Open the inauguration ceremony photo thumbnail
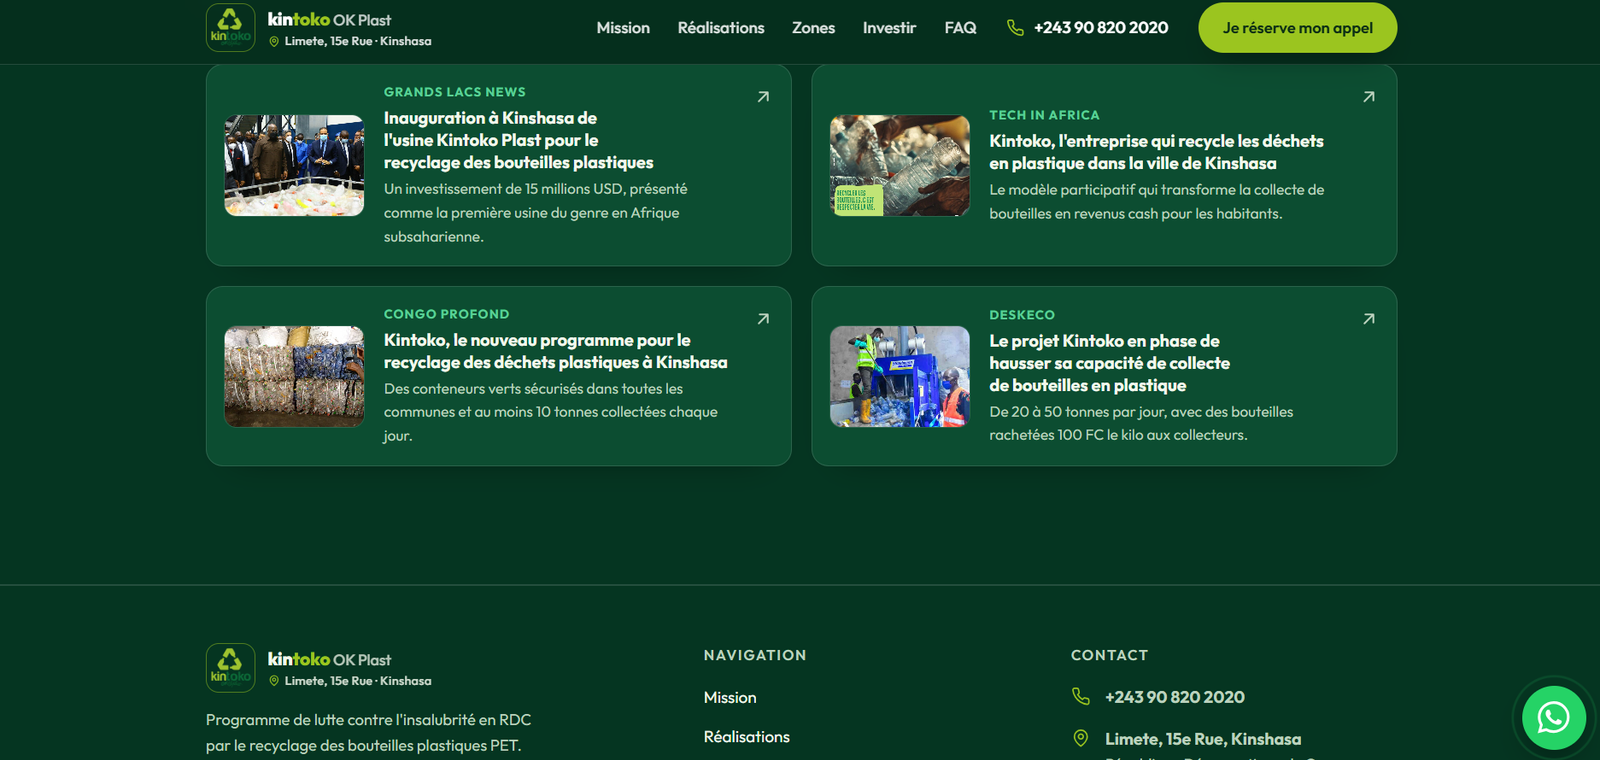 coord(294,165)
